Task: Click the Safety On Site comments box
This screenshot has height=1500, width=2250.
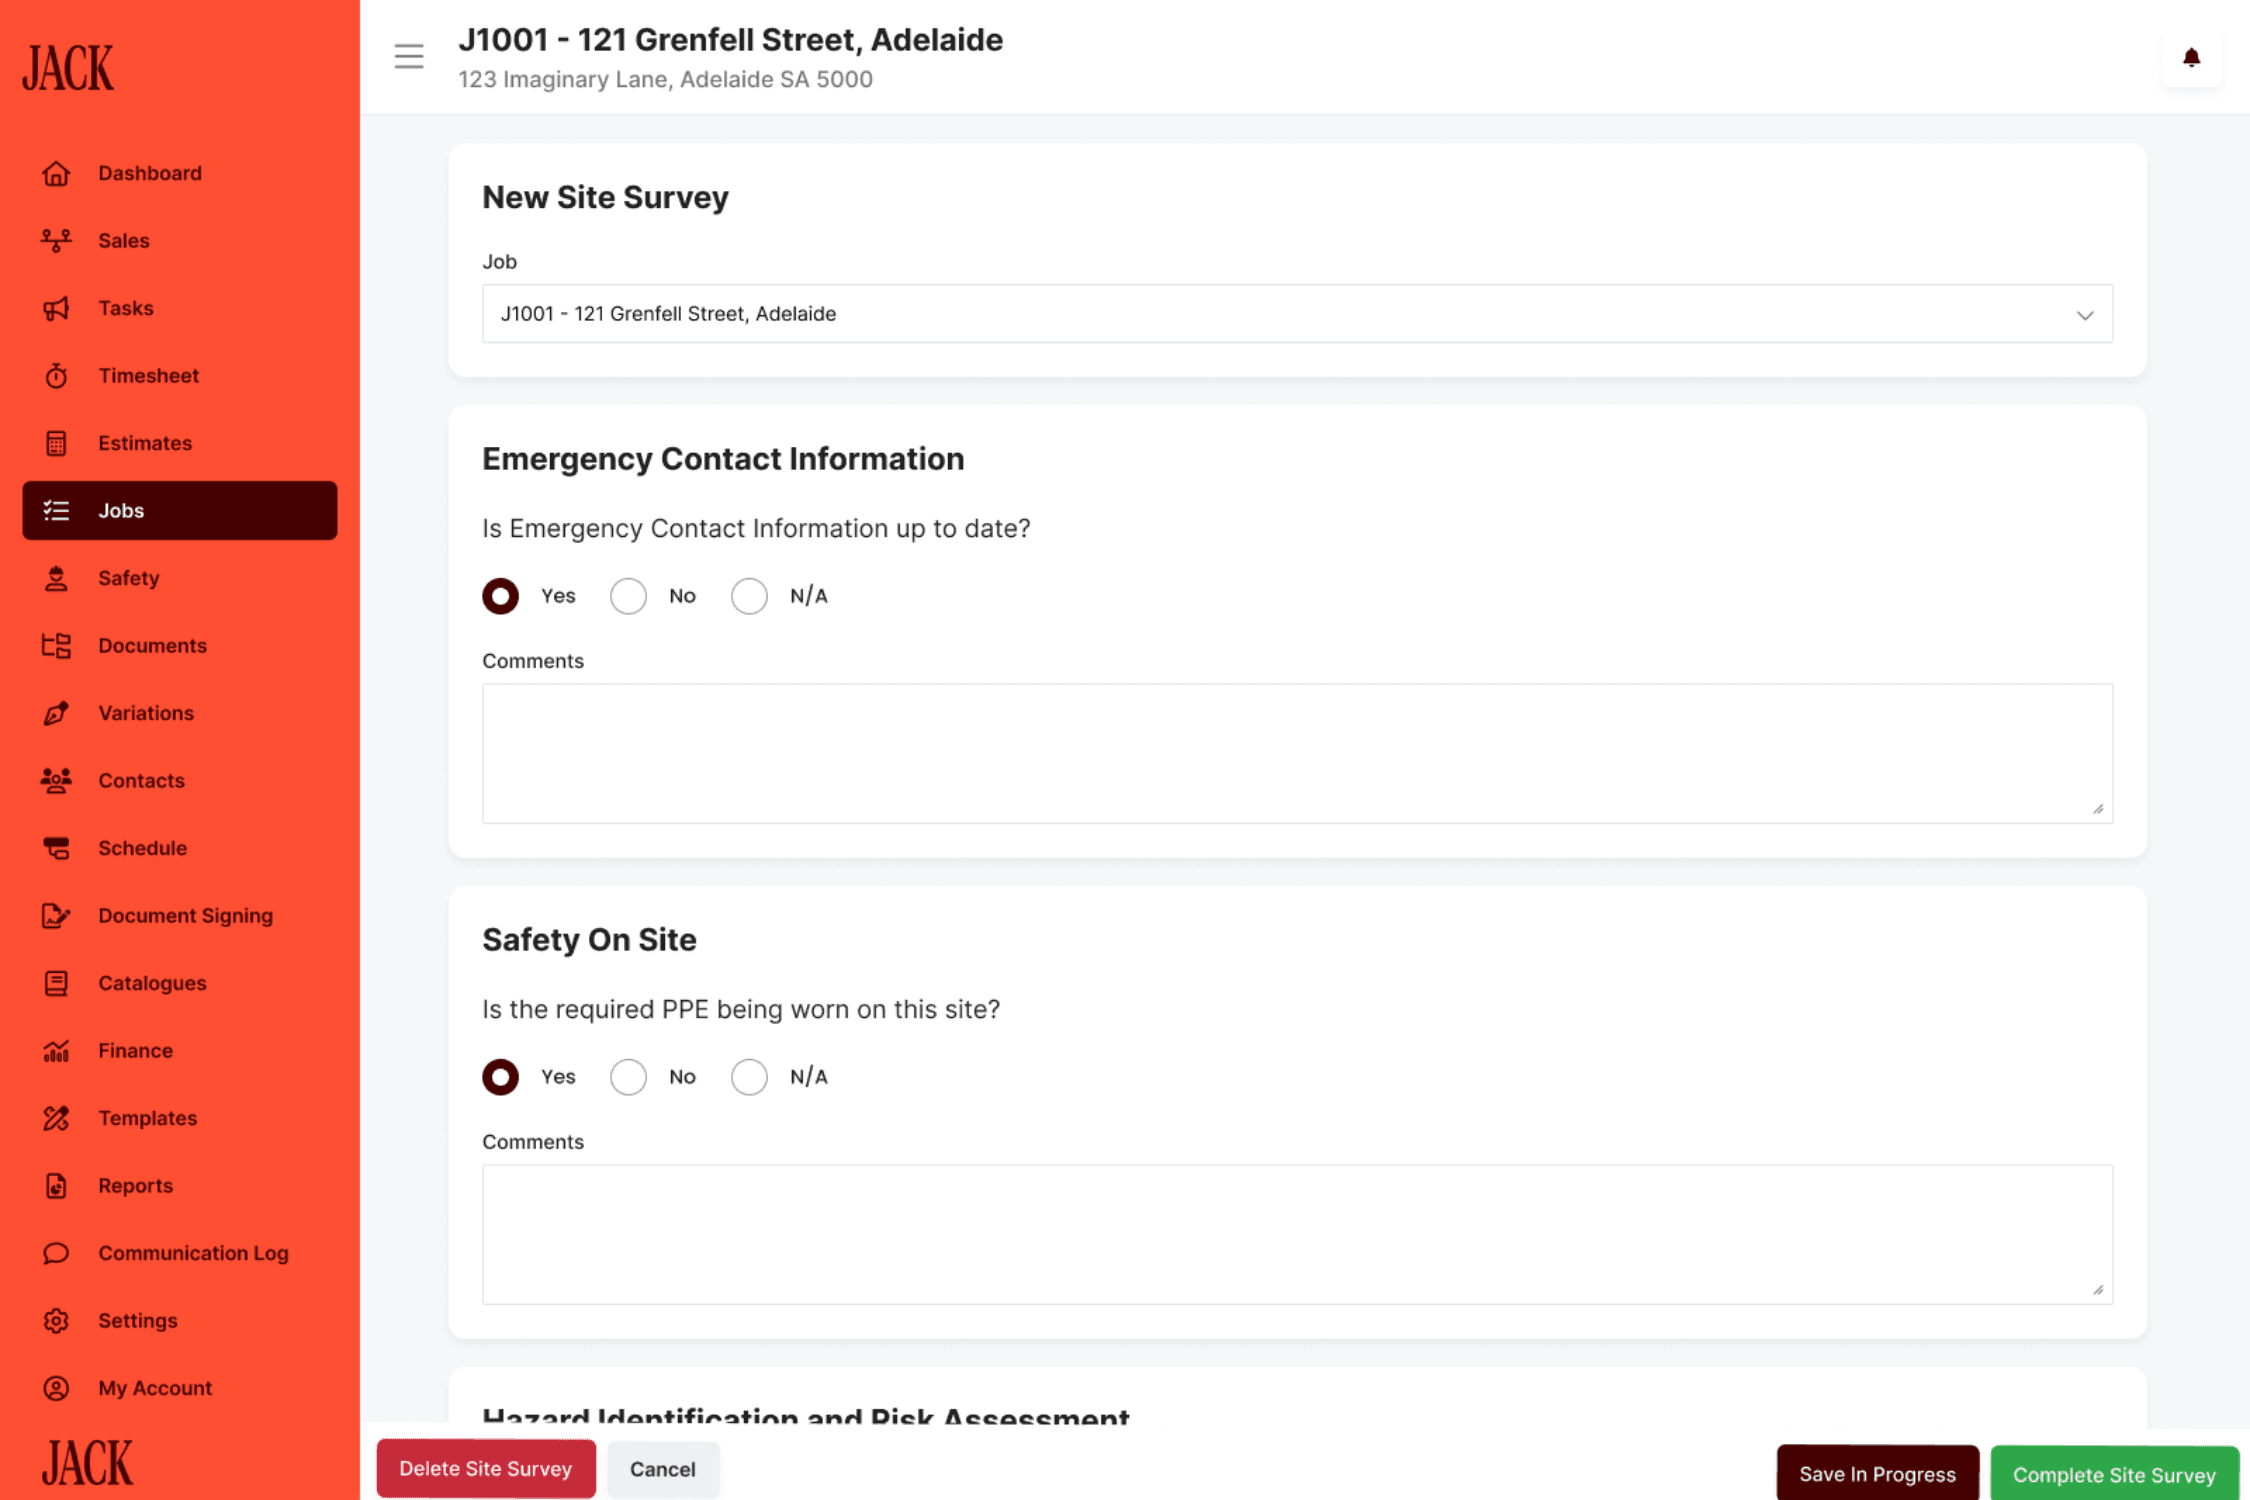Action: pos(1296,1234)
